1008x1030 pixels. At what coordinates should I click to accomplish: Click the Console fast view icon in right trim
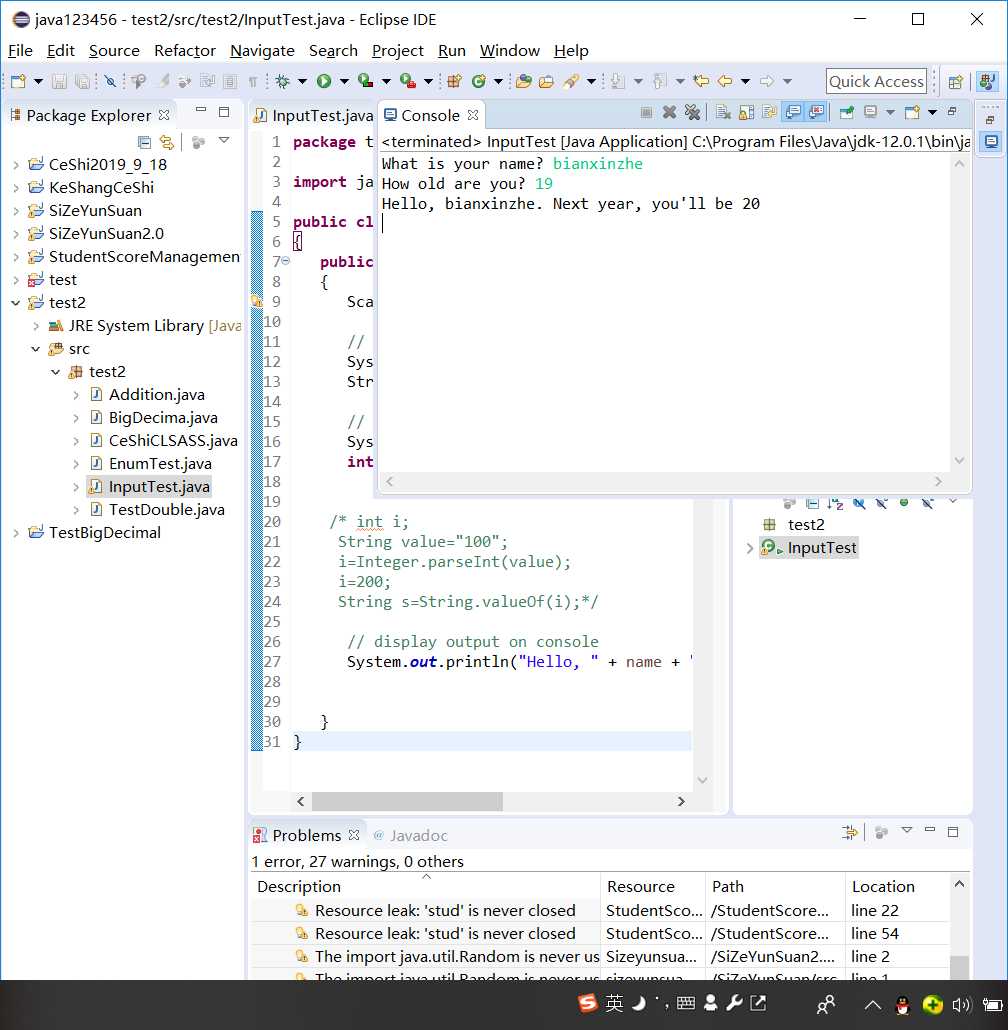pyautogui.click(x=991, y=142)
